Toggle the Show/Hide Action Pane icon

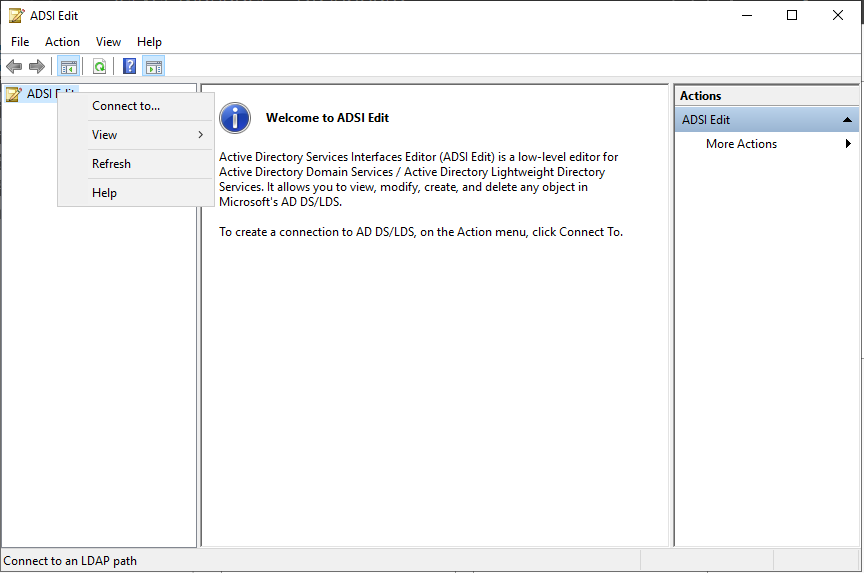pos(154,67)
